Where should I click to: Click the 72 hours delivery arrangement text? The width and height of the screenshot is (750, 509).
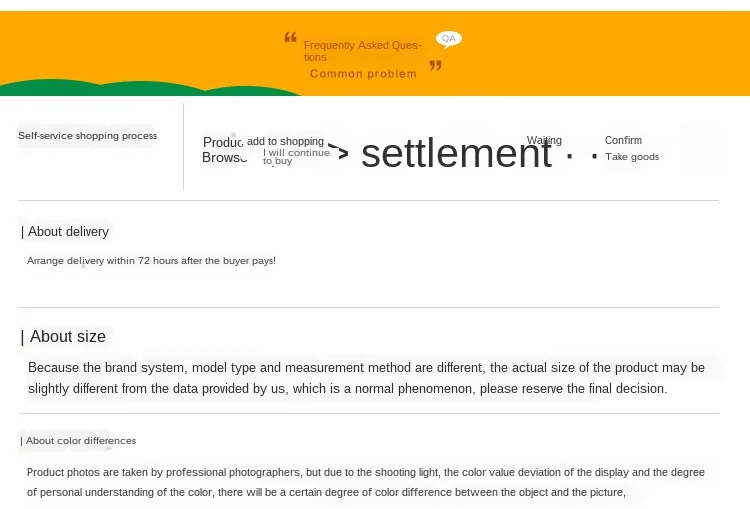(151, 261)
